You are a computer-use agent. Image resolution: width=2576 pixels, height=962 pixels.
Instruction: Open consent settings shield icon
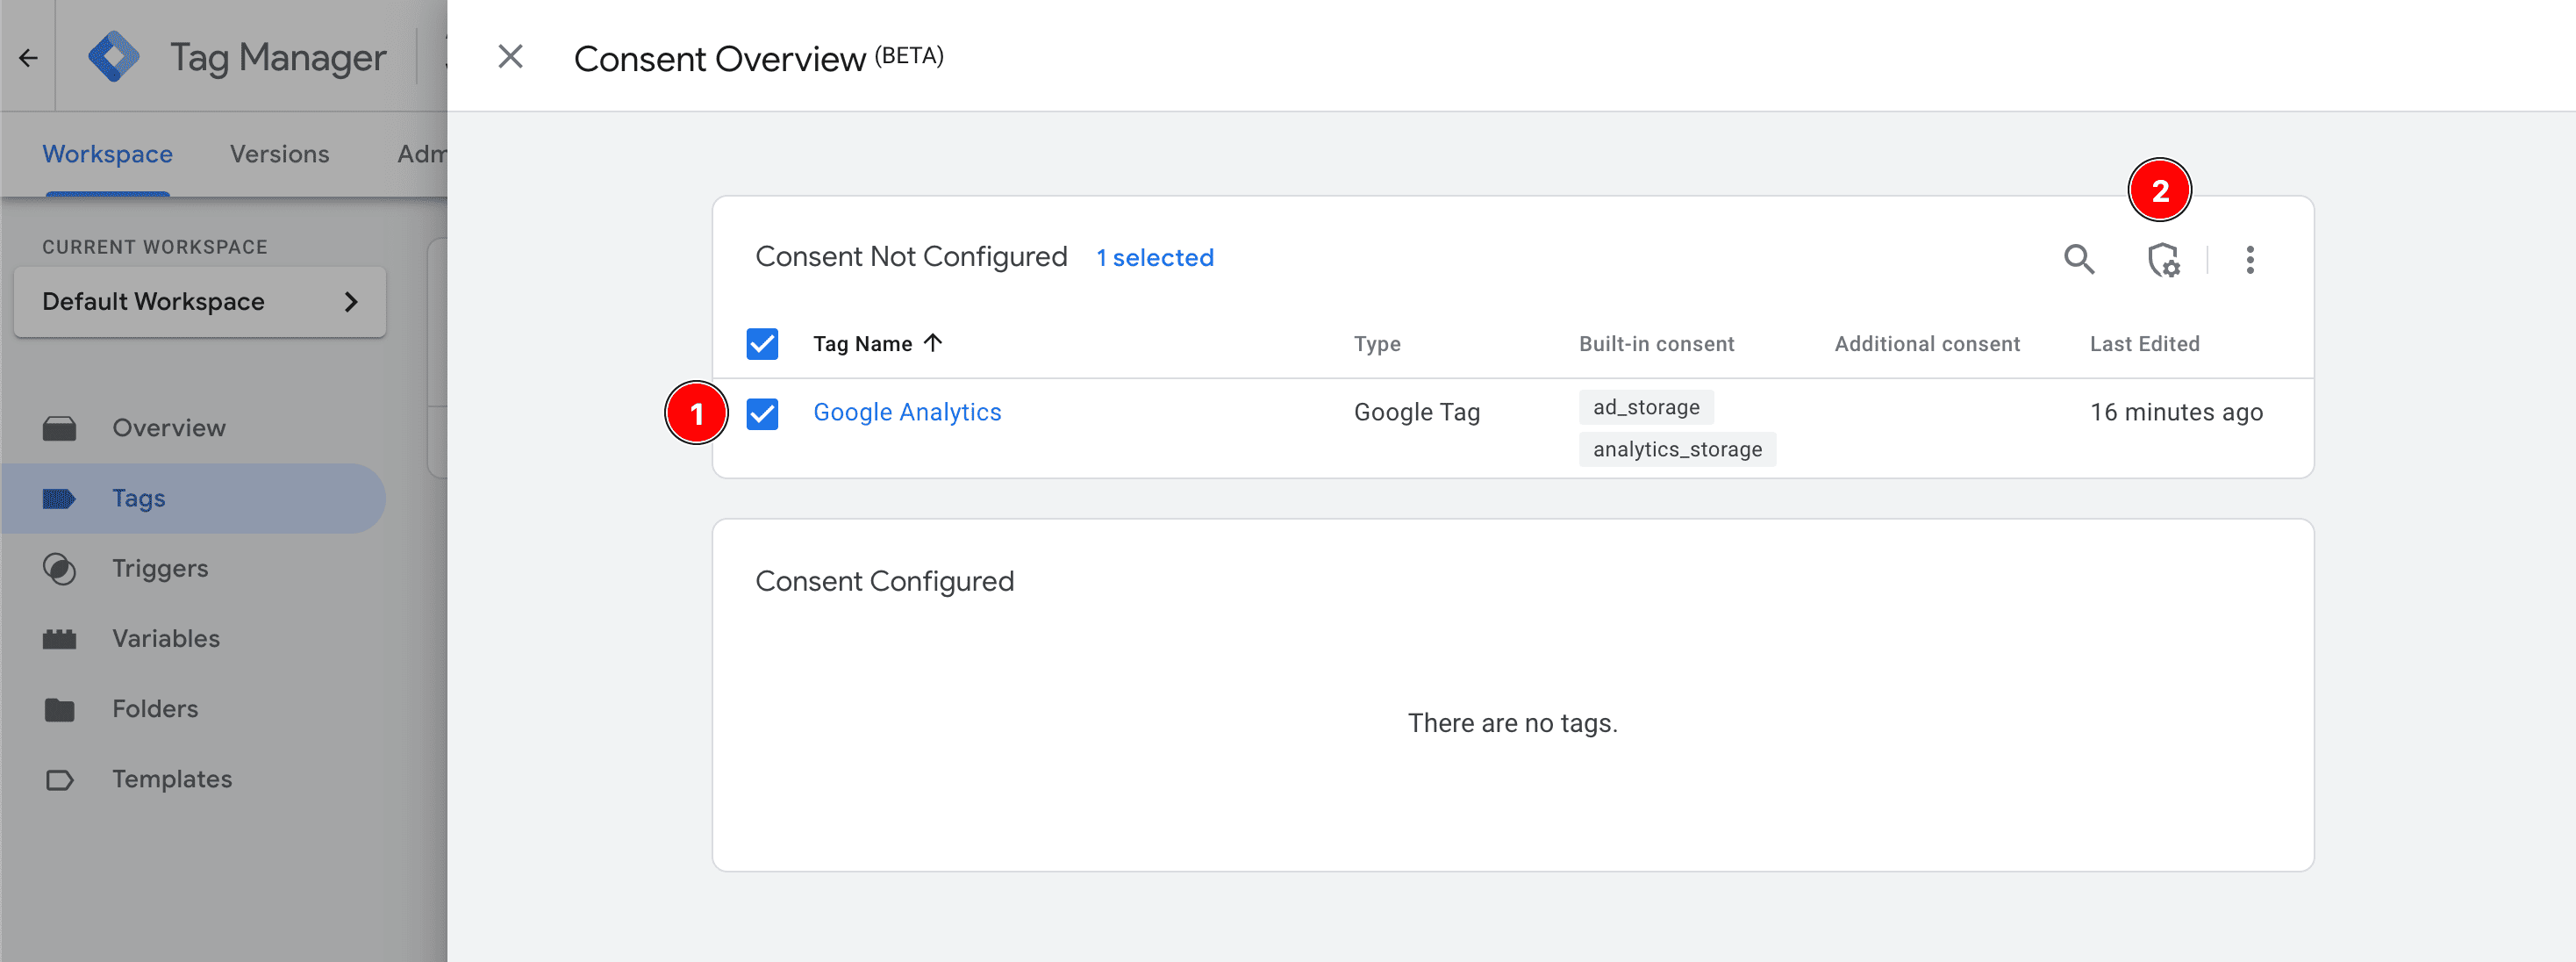[2163, 260]
